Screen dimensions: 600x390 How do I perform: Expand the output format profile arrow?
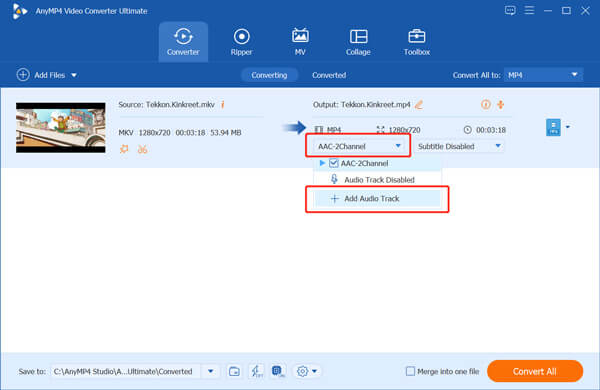pos(568,127)
